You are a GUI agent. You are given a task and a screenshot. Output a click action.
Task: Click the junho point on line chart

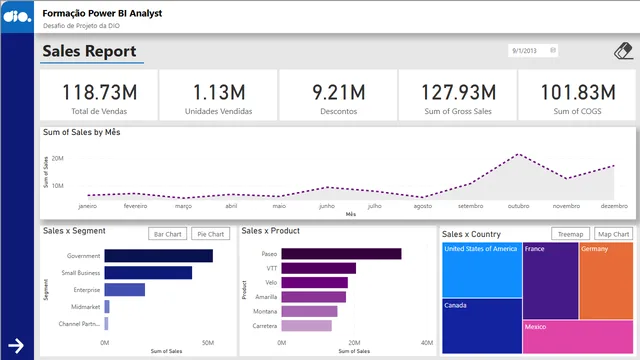[327, 187]
